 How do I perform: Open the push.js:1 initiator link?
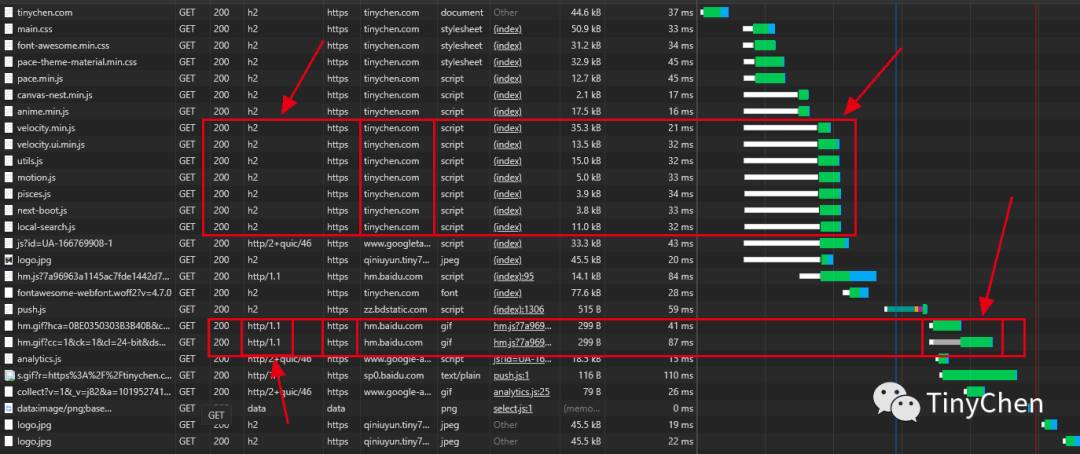(511, 375)
